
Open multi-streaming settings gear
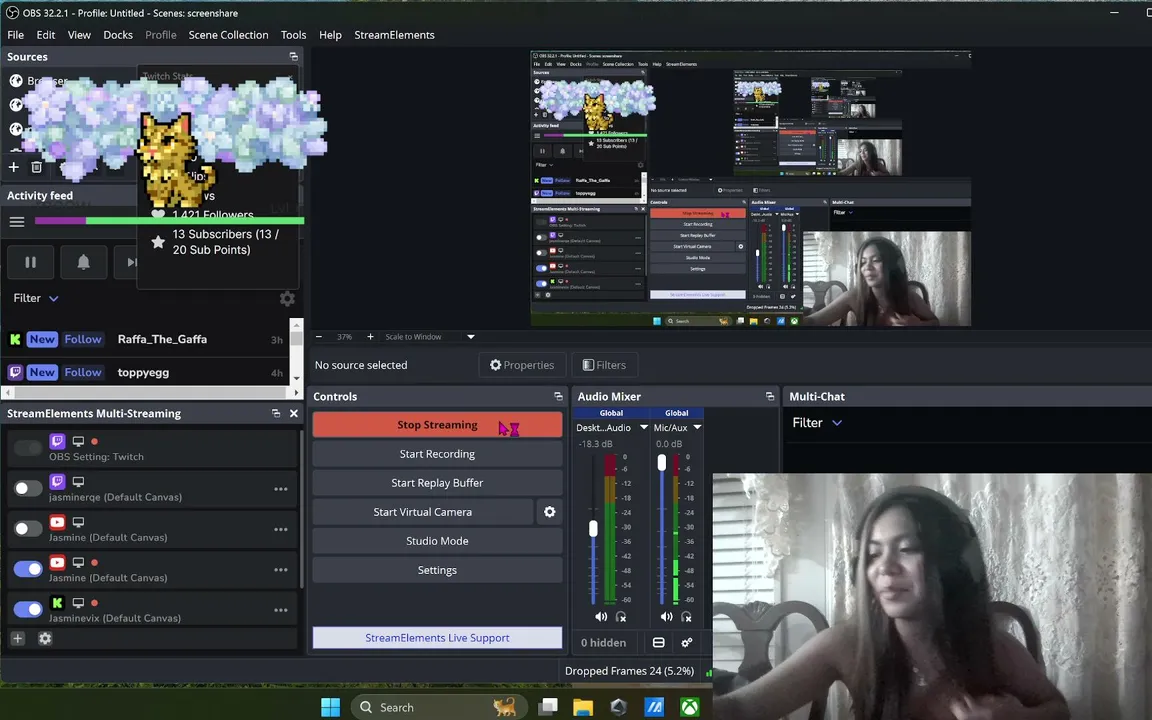[45, 638]
